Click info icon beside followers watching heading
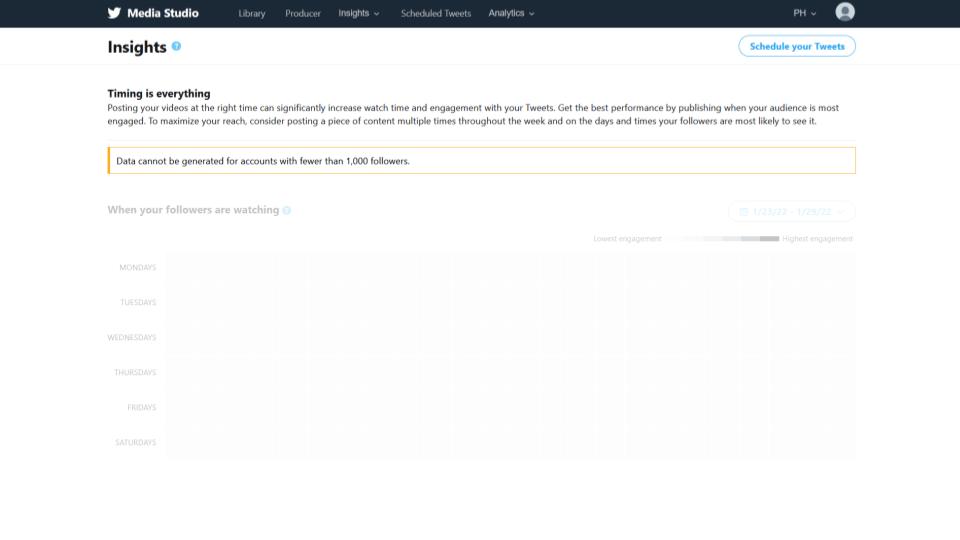The image size is (960, 540). (287, 210)
